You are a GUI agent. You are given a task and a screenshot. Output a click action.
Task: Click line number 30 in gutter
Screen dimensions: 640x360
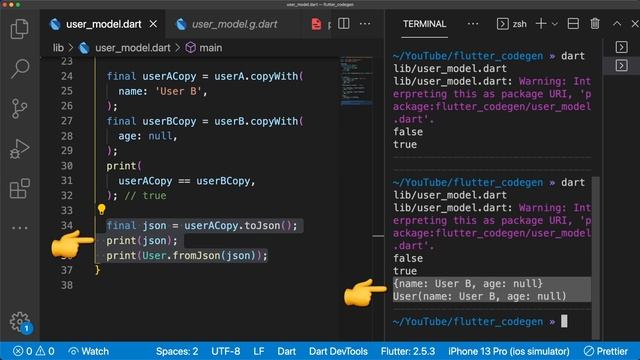coord(67,166)
